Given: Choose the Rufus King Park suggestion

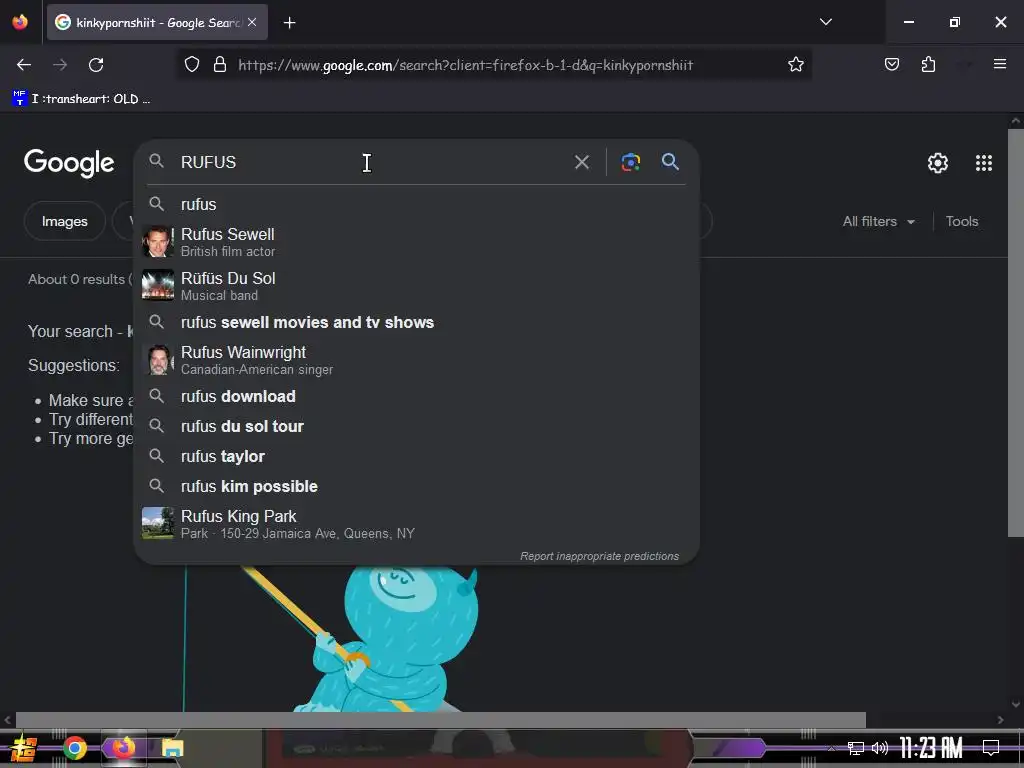Looking at the screenshot, I should [x=416, y=524].
